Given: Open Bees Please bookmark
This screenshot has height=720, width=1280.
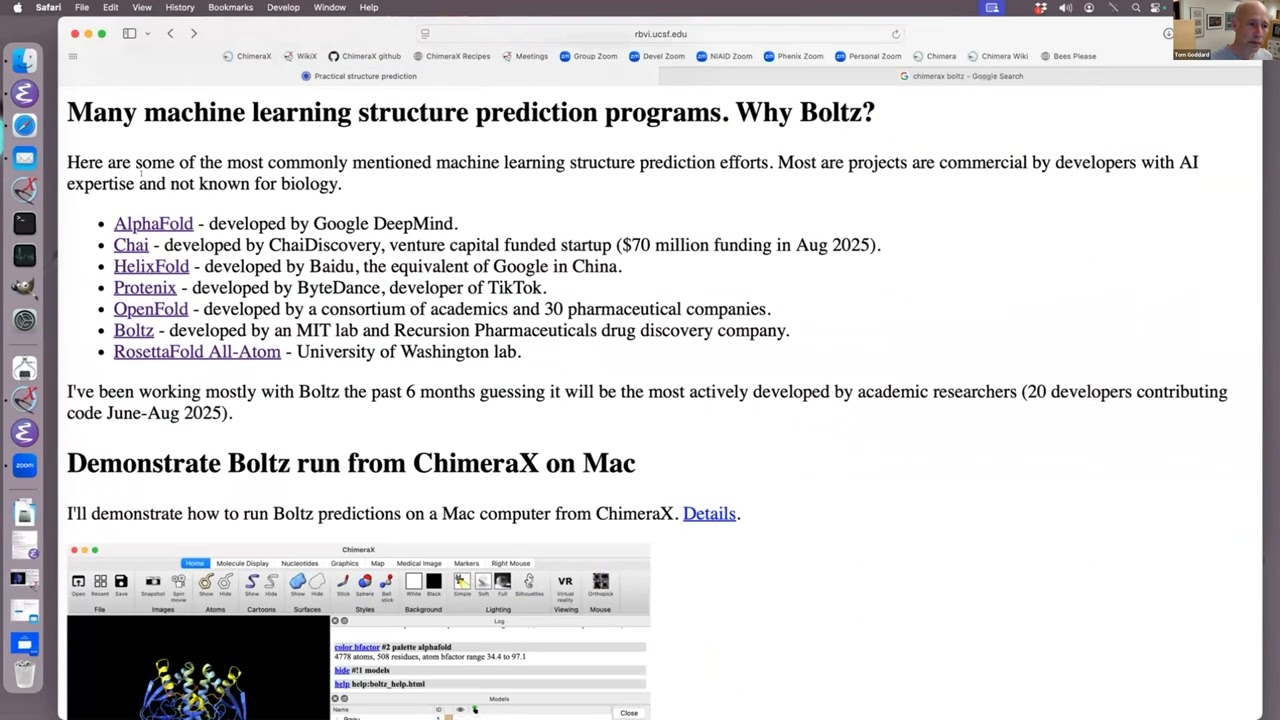Looking at the screenshot, I should [x=1069, y=56].
